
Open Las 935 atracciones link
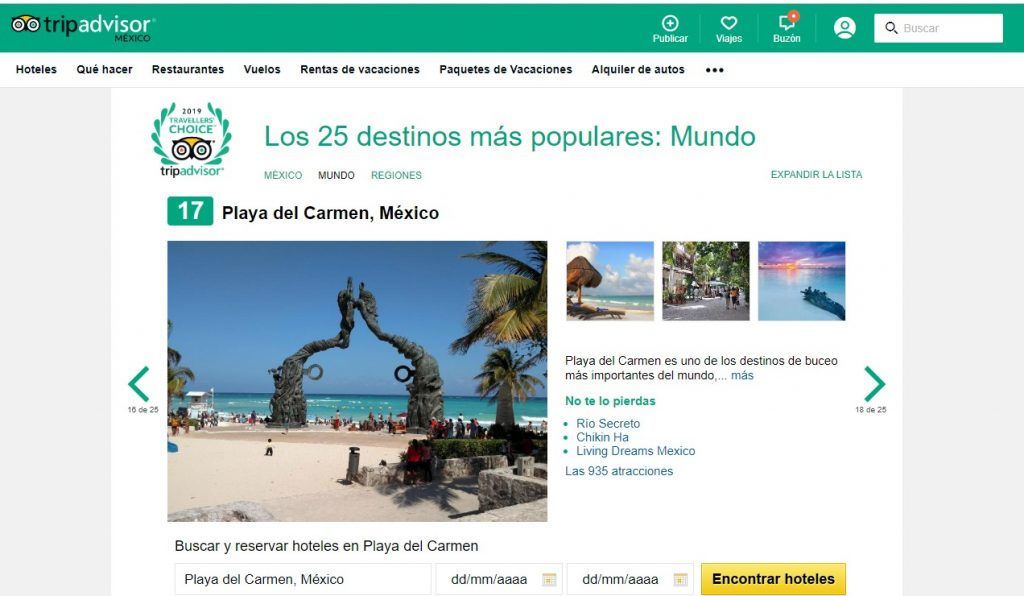(x=619, y=471)
